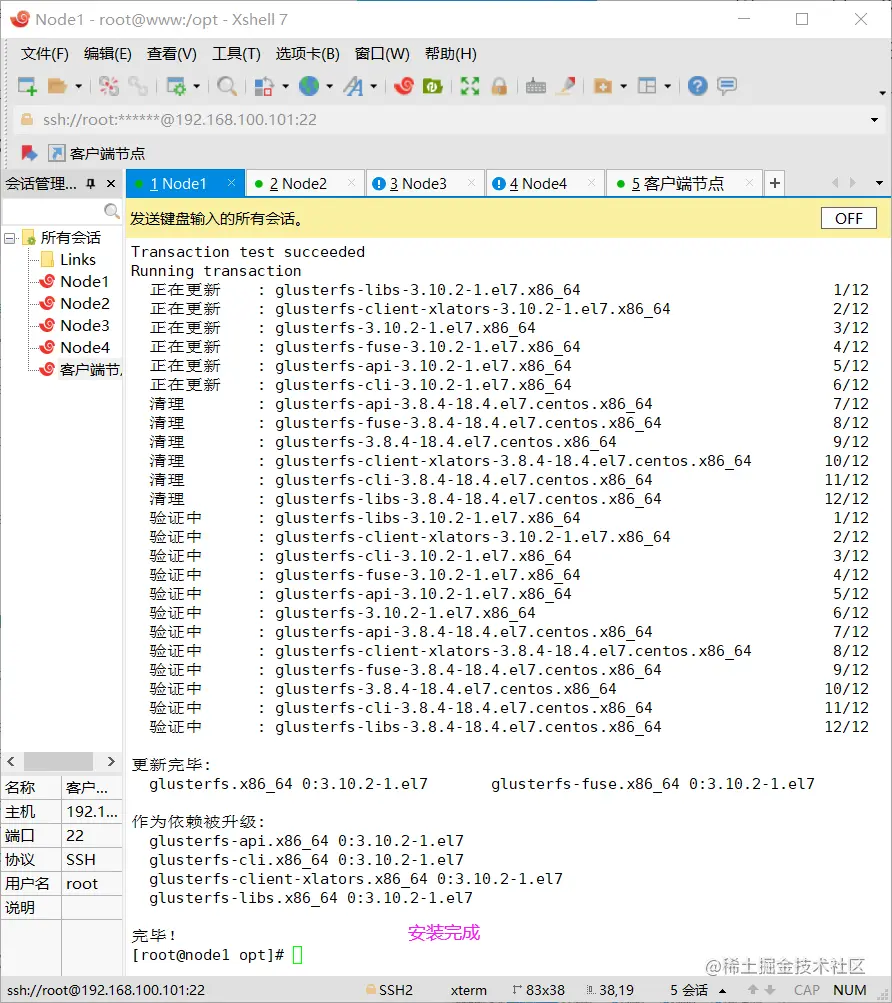
Task: Expand the open session folder dropdown
Action: pyautogui.click(x=78, y=86)
